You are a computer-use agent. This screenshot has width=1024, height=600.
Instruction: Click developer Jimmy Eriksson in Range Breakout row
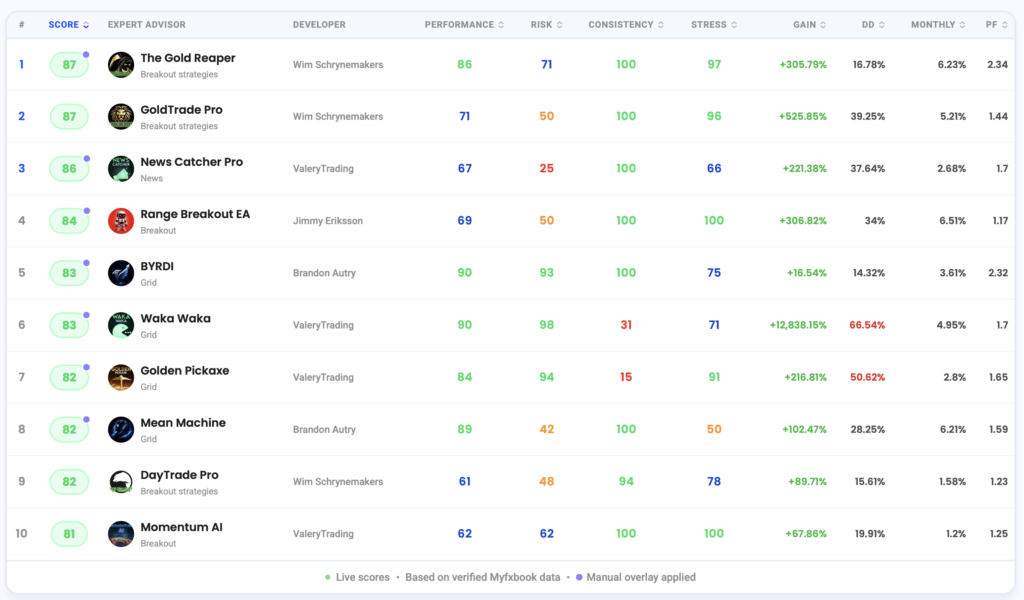pos(328,221)
